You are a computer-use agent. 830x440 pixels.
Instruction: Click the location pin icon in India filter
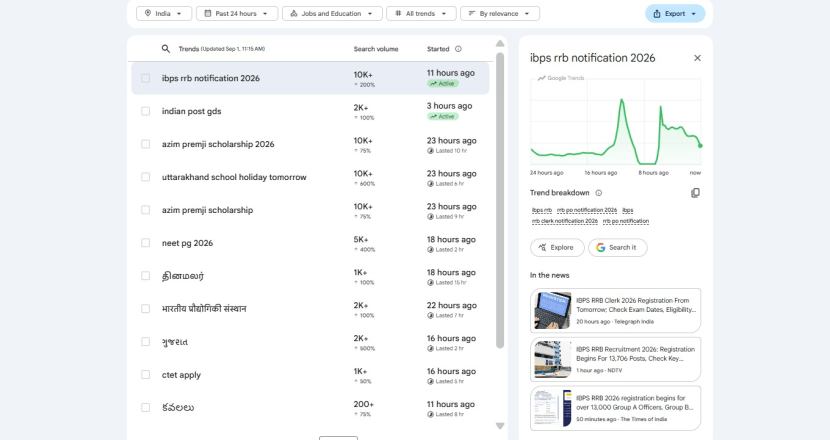pos(148,13)
